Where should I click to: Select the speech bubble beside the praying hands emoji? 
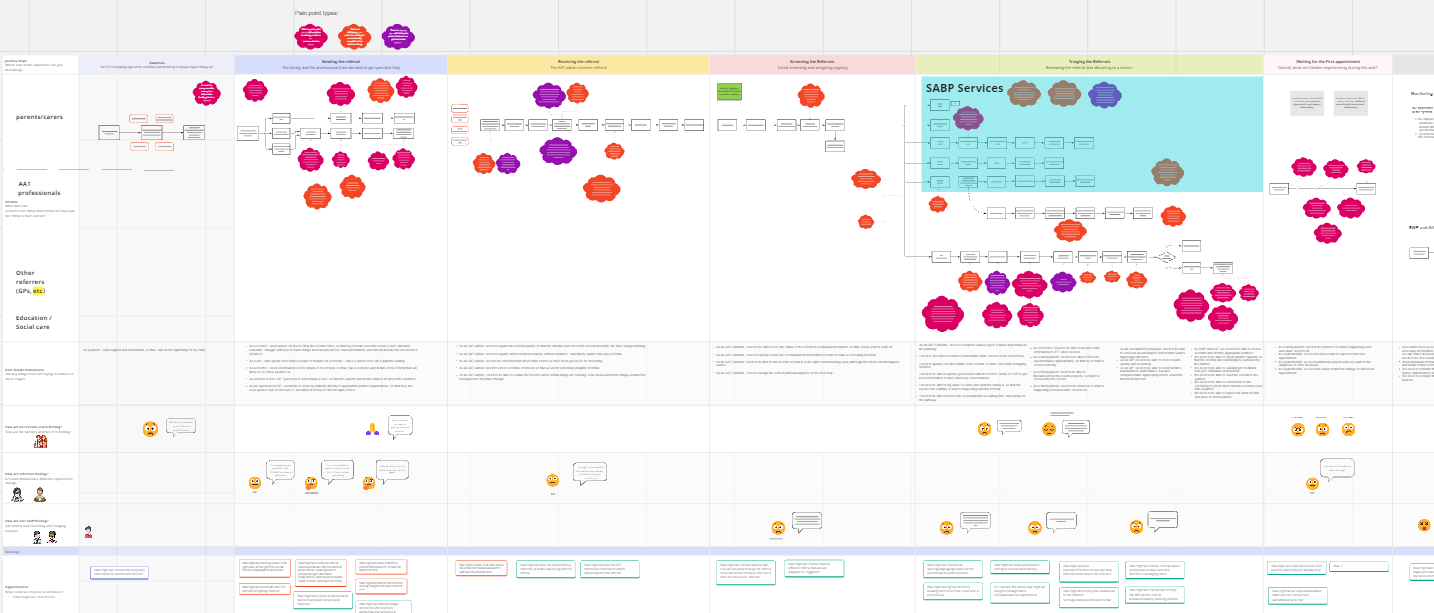[x=400, y=426]
